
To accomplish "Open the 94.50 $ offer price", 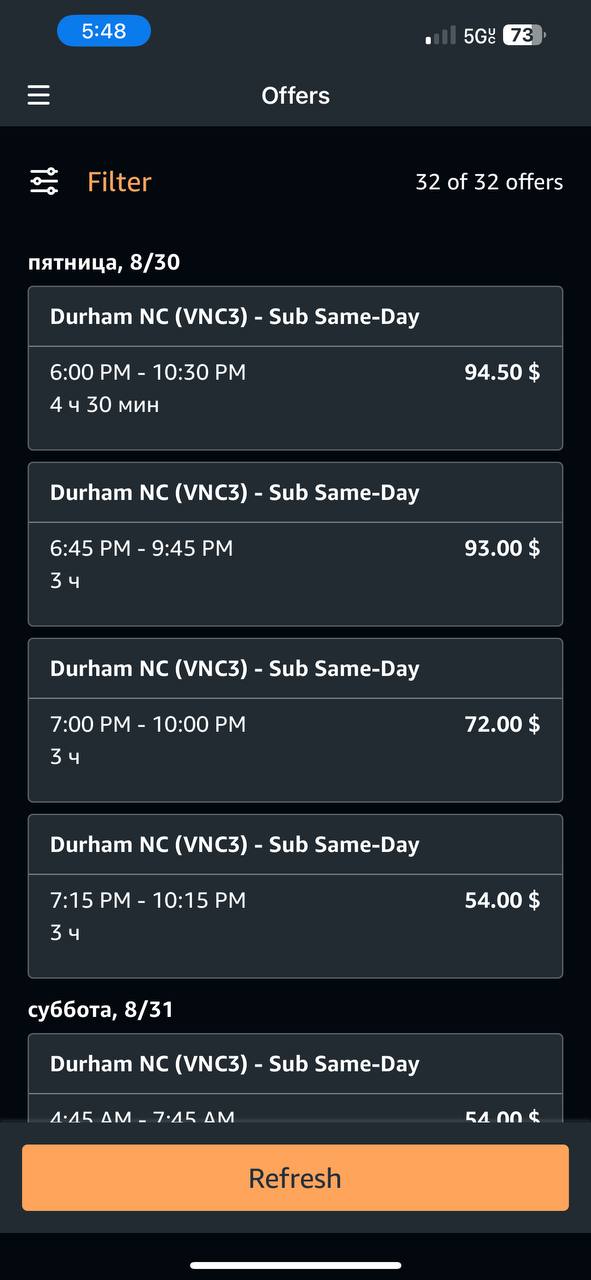I will pyautogui.click(x=502, y=372).
